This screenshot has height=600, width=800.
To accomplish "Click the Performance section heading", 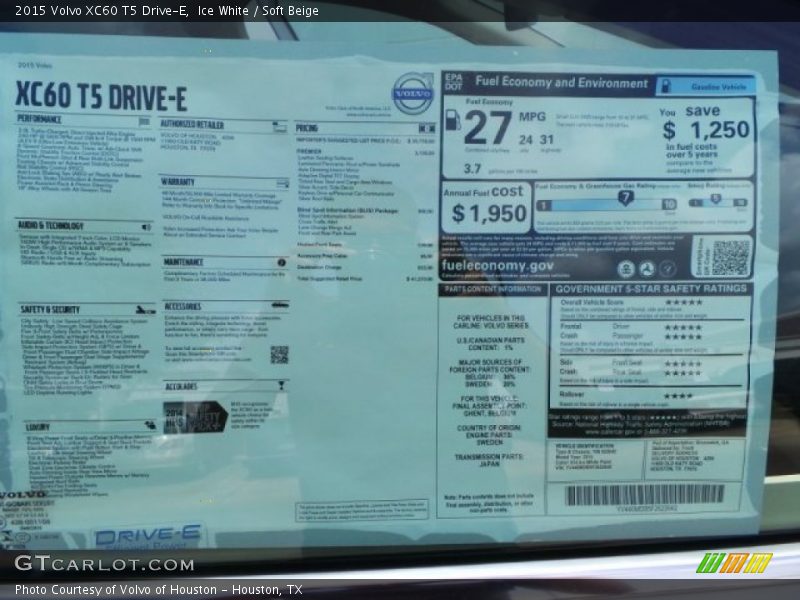I will pyautogui.click(x=39, y=119).
